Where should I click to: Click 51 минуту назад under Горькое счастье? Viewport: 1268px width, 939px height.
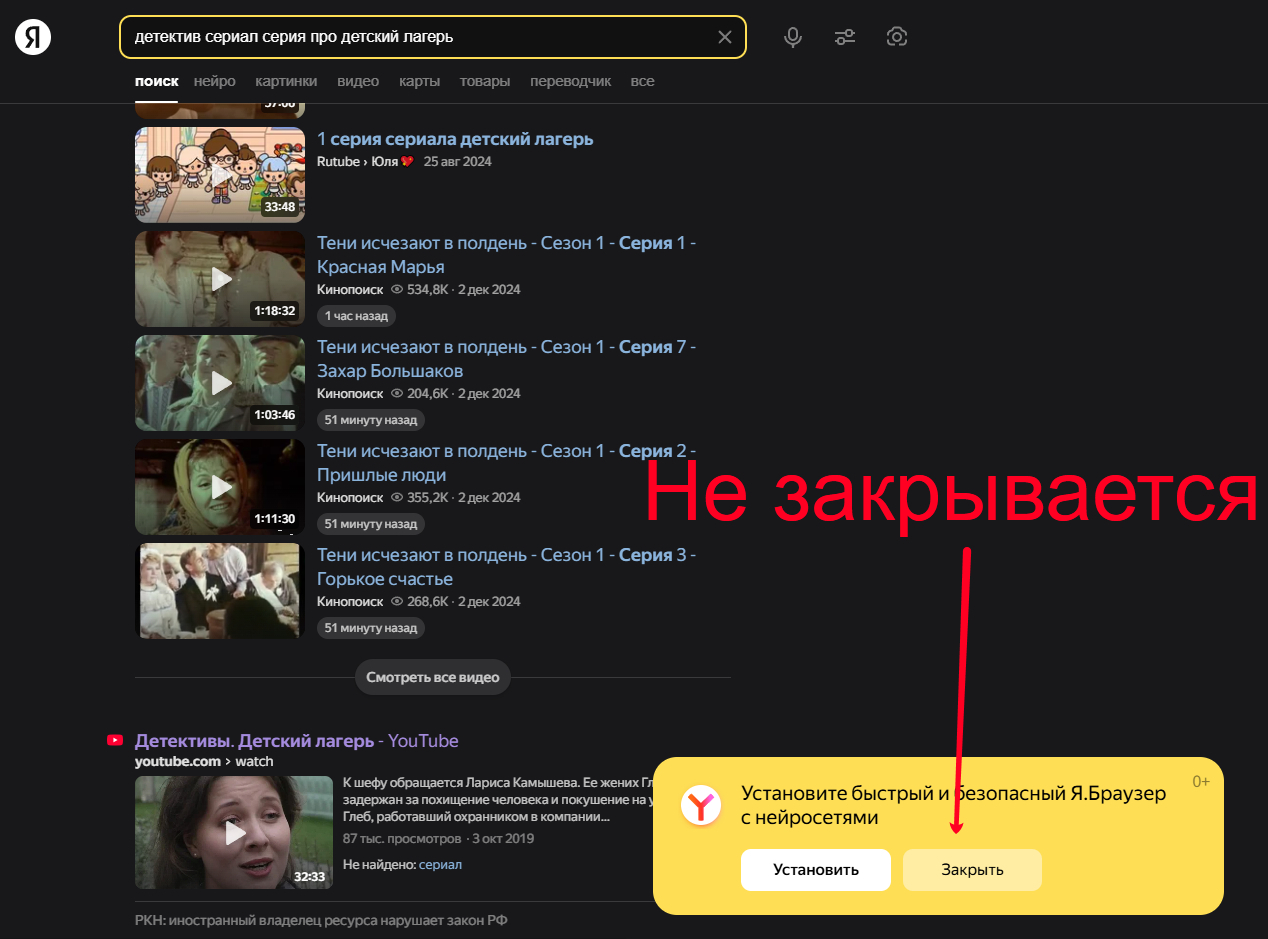tap(371, 627)
